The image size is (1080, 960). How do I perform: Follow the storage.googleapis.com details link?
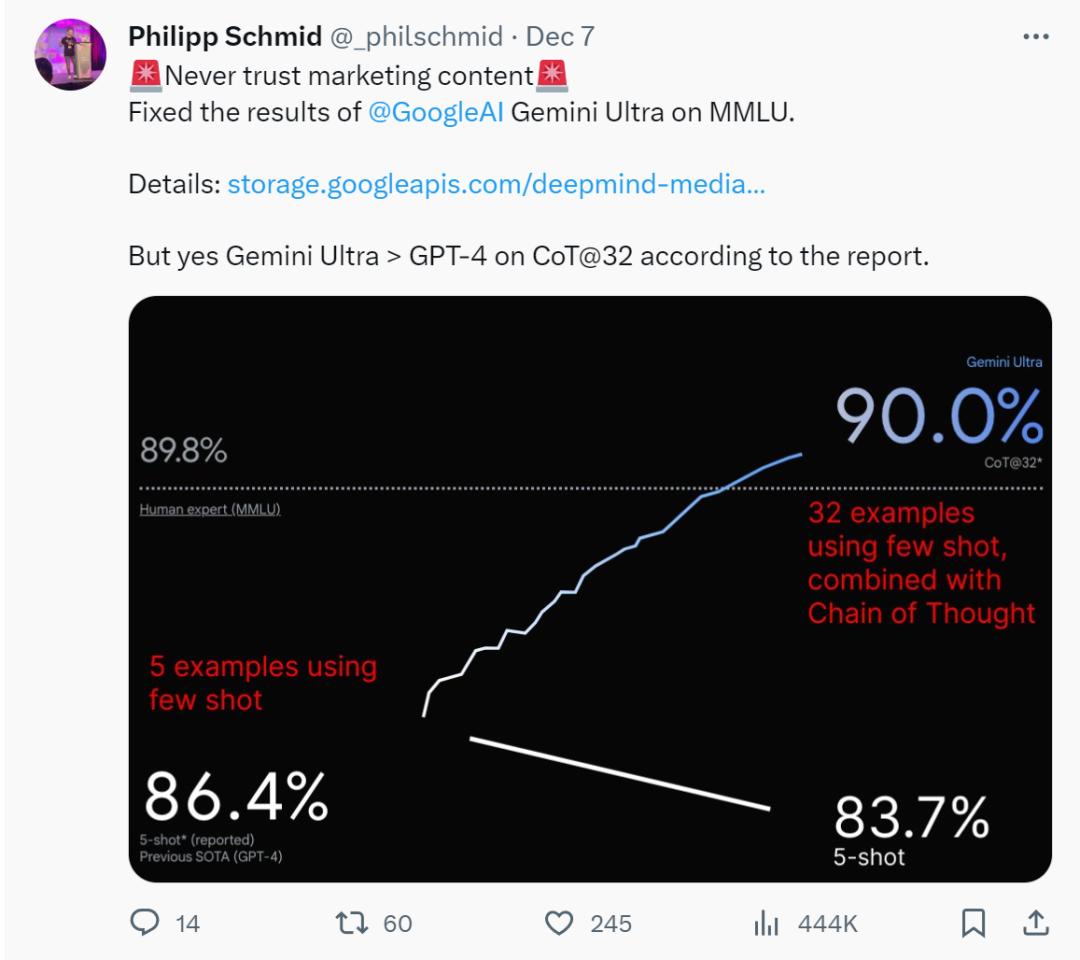point(496,184)
